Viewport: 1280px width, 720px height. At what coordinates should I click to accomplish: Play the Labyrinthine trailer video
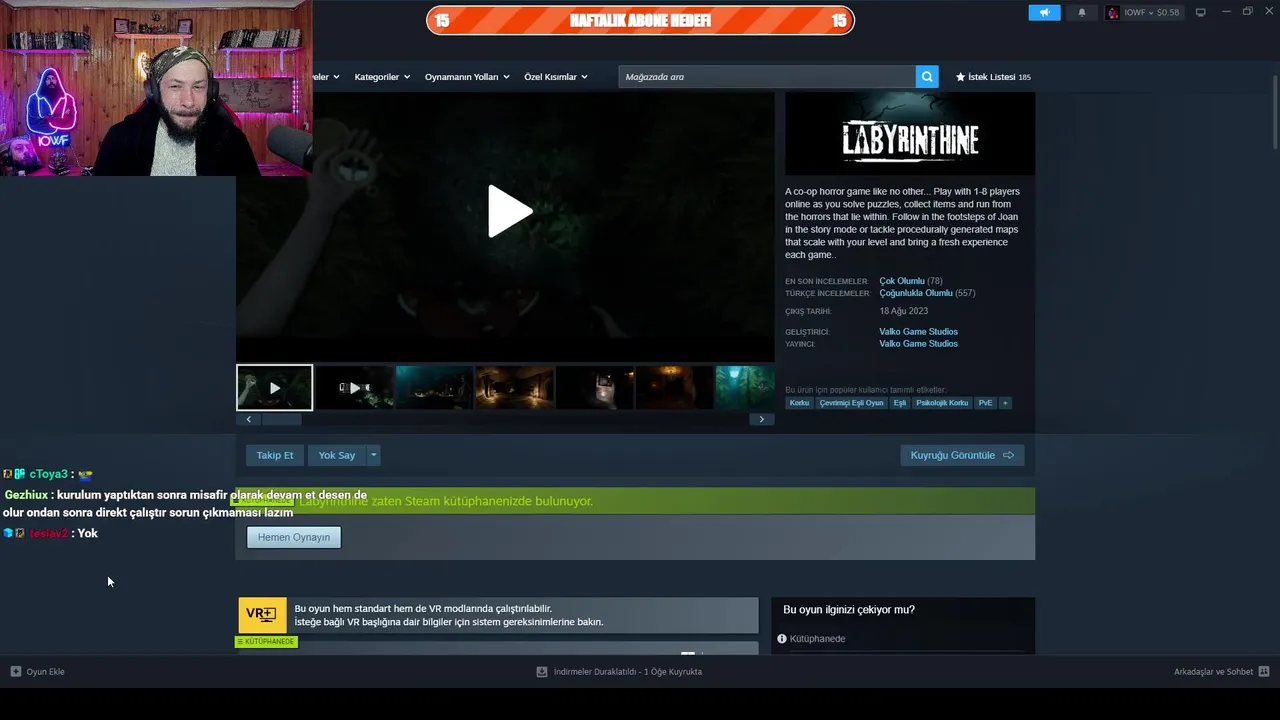(509, 212)
